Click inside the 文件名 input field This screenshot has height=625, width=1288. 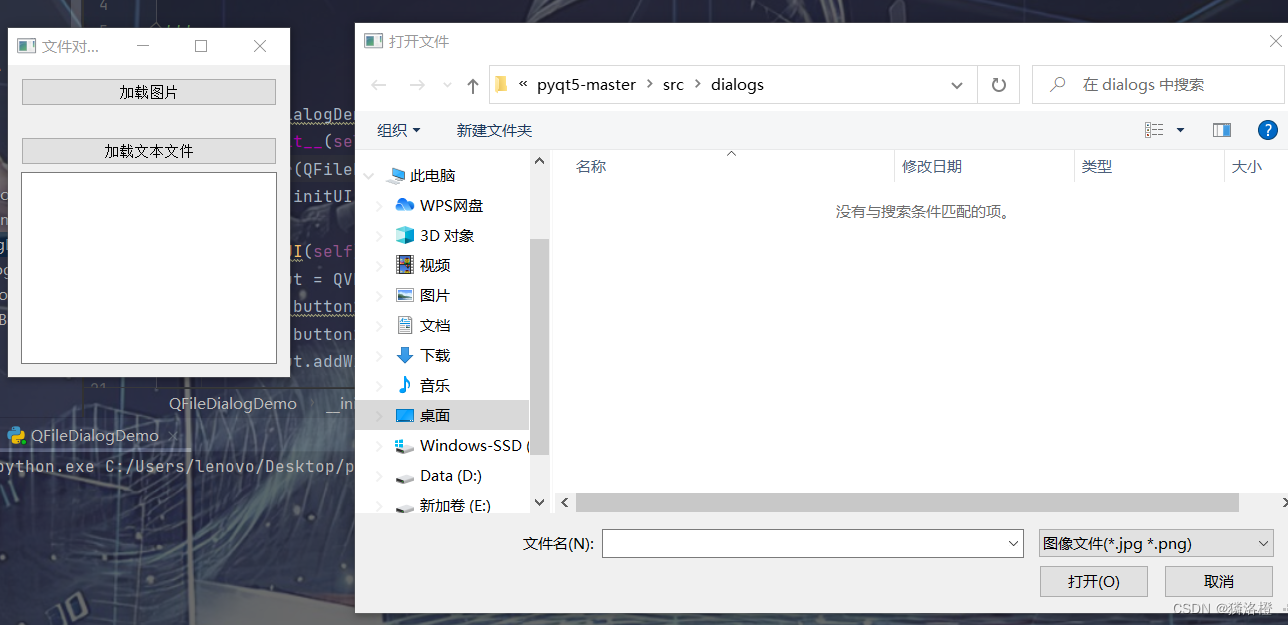point(800,542)
